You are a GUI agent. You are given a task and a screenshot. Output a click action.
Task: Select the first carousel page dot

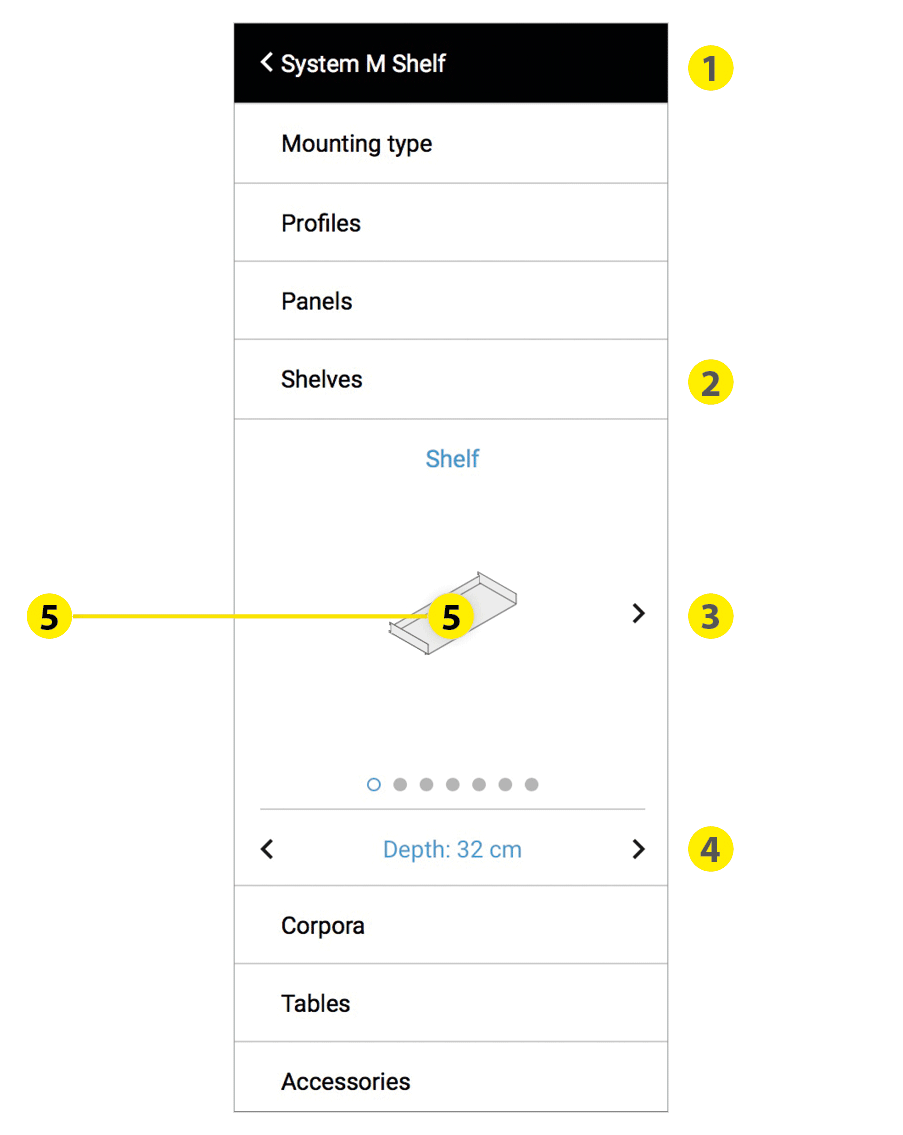click(x=374, y=785)
